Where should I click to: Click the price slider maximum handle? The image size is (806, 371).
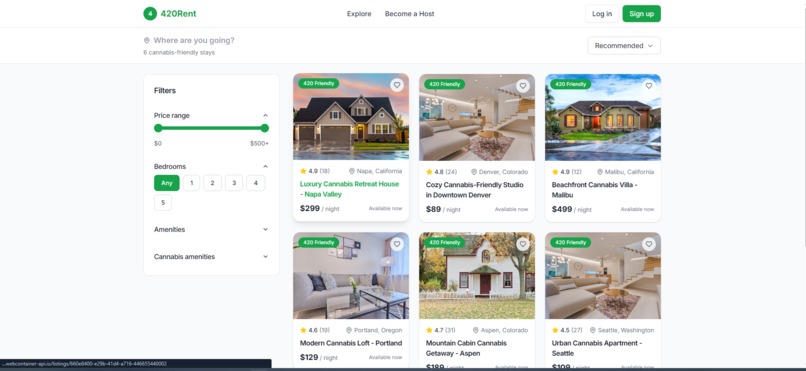[265, 128]
